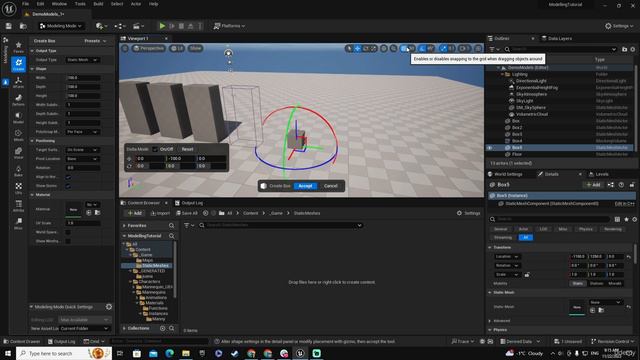Toggle the Delta Mode On/Off checkbox
The height and width of the screenshot is (360, 640).
click(x=155, y=149)
